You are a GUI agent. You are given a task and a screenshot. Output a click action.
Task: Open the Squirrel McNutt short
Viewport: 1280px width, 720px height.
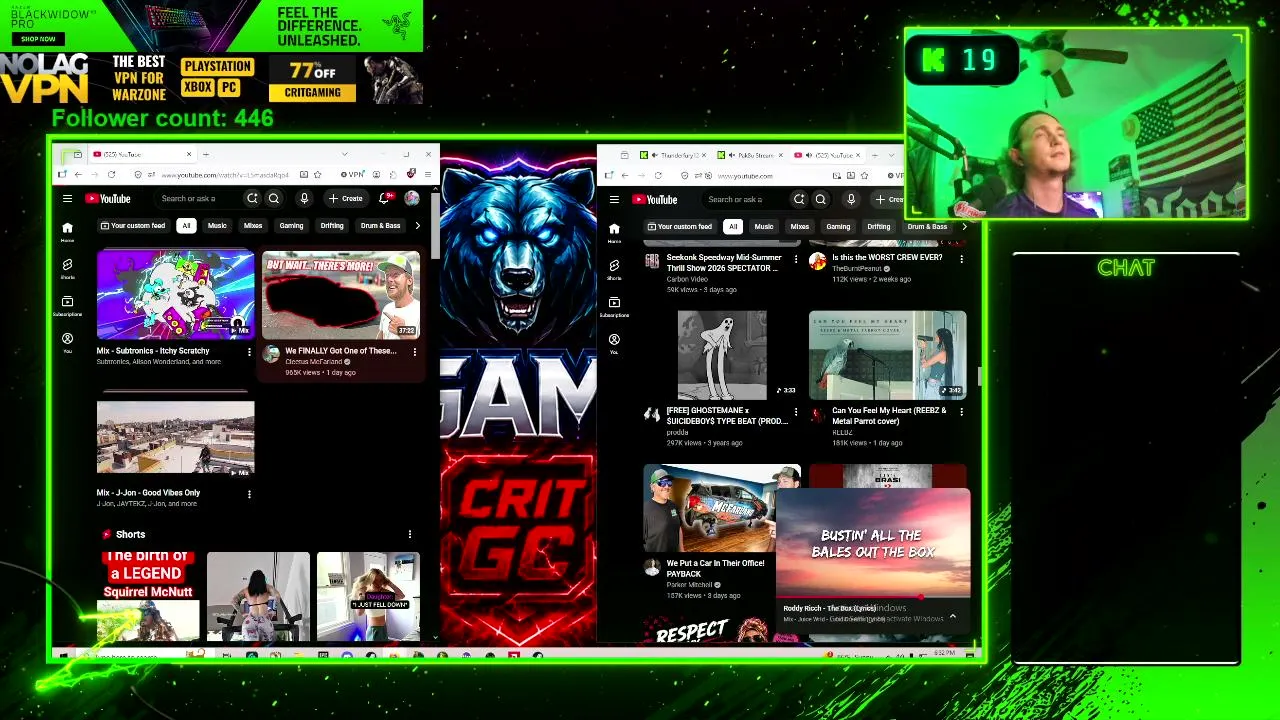coord(148,595)
